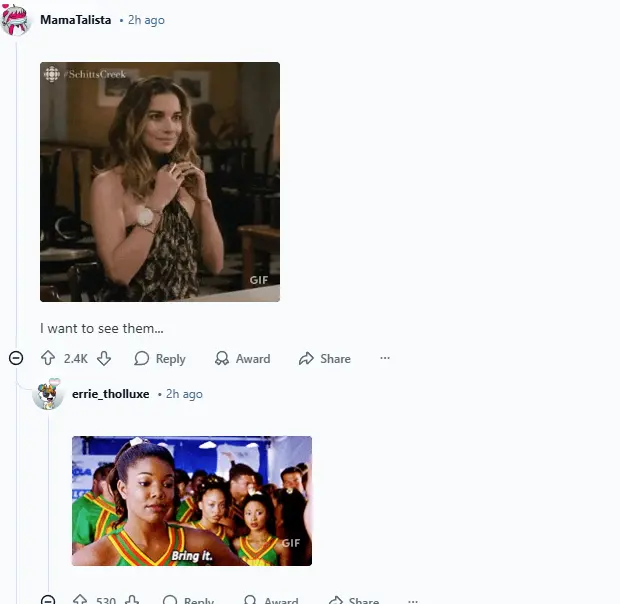
Task: Open the "Bring it." cheerleader GIF
Action: pyautogui.click(x=192, y=500)
